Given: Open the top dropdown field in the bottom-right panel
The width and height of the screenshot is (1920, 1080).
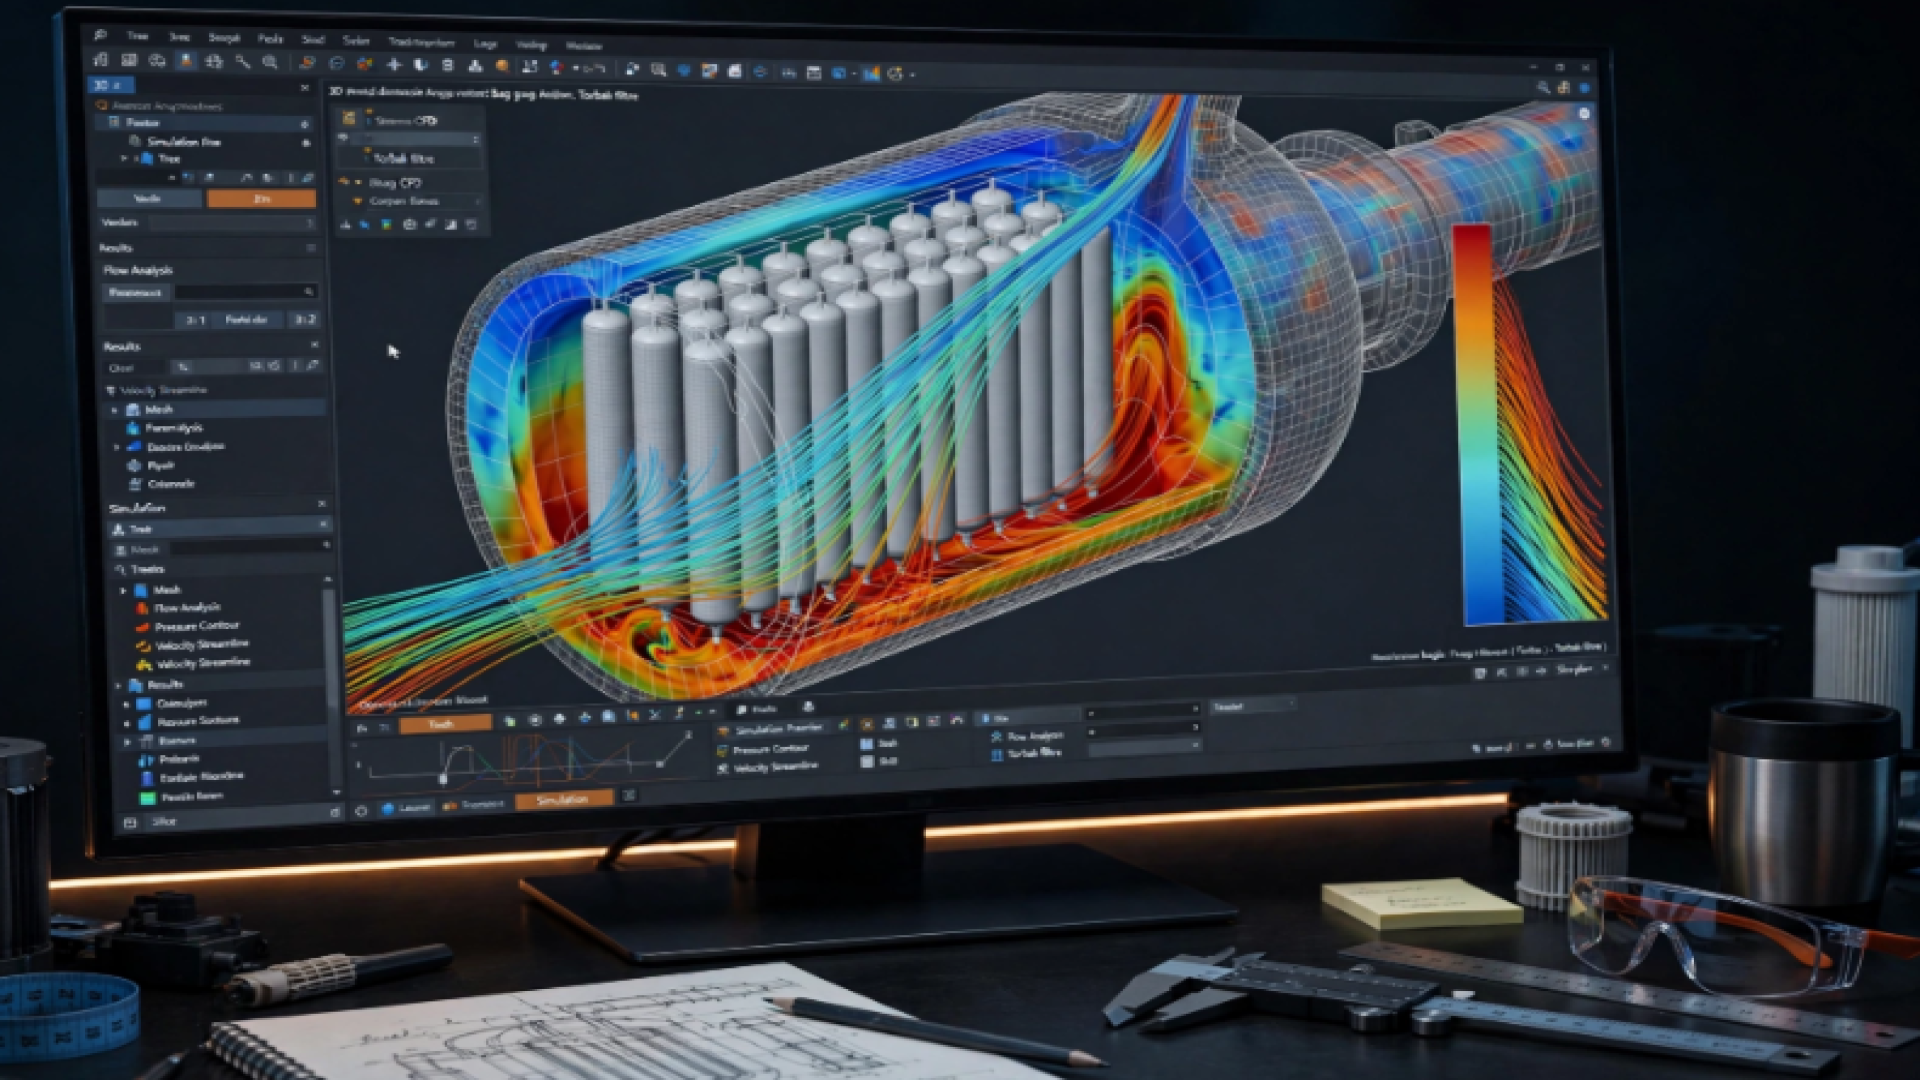Looking at the screenshot, I should 1143,712.
